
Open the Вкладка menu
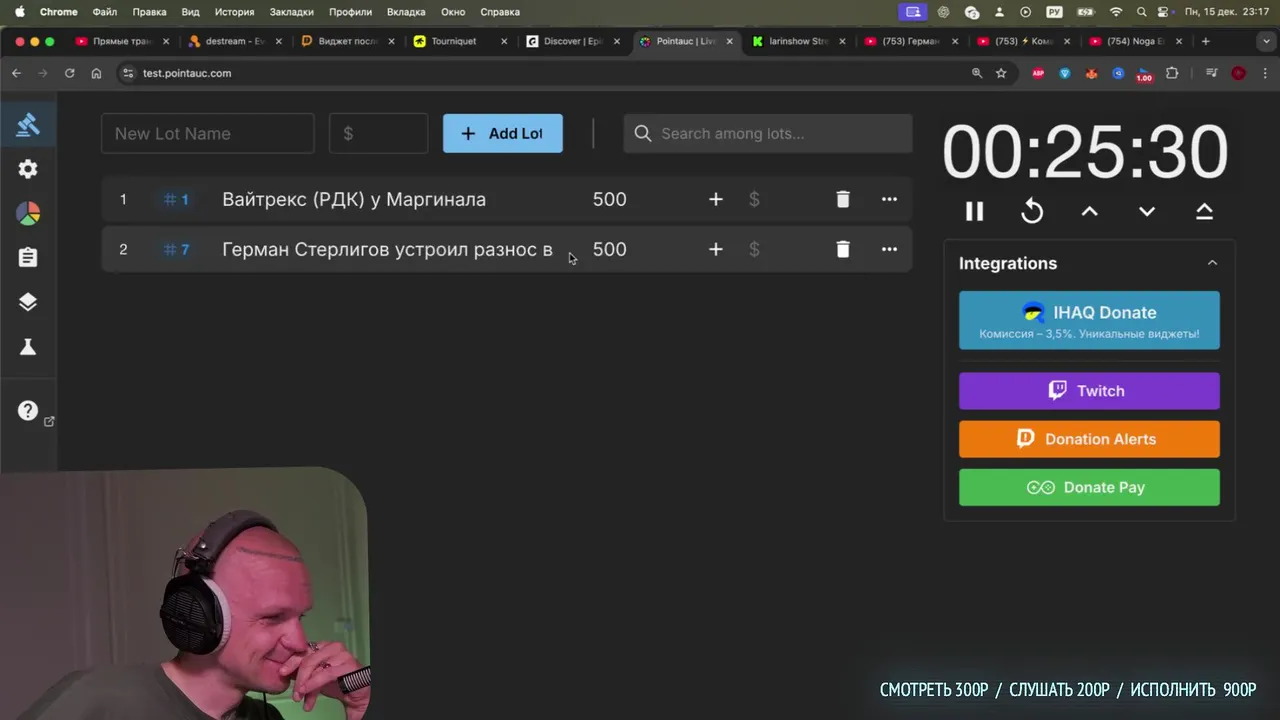coord(405,12)
